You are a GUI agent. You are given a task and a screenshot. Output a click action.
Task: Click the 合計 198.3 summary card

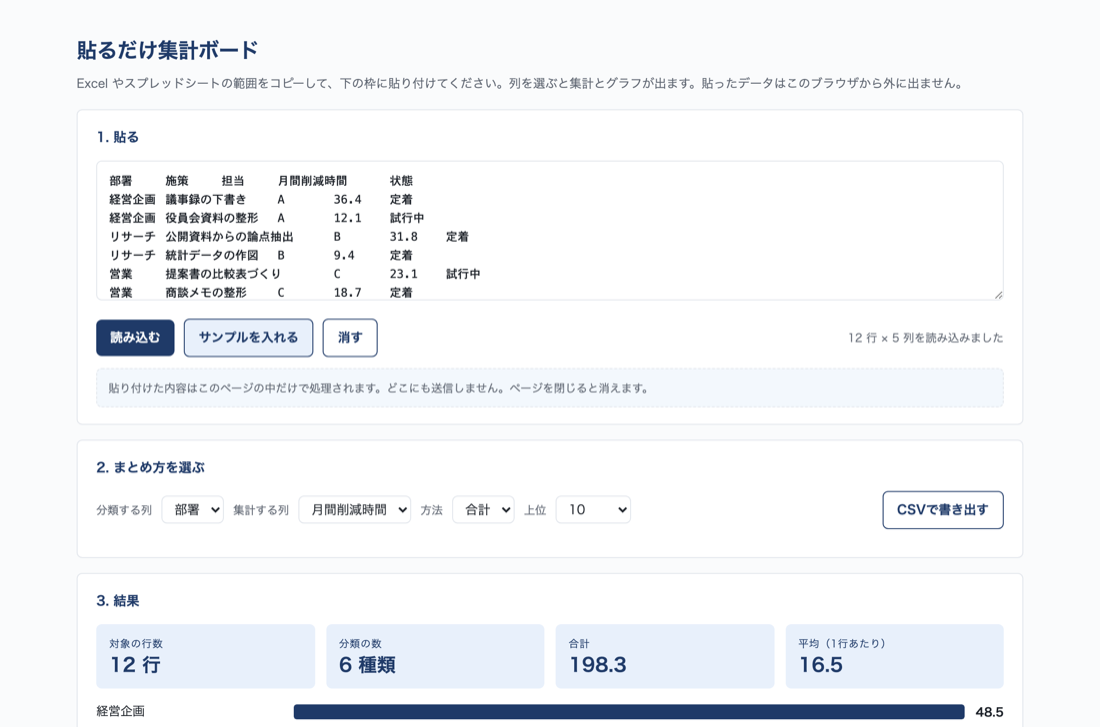click(x=664, y=656)
